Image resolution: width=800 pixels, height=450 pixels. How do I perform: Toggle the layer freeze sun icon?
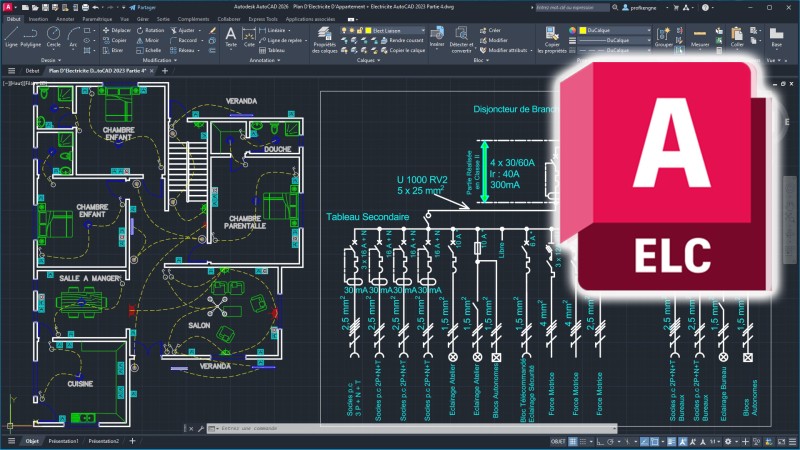point(352,31)
